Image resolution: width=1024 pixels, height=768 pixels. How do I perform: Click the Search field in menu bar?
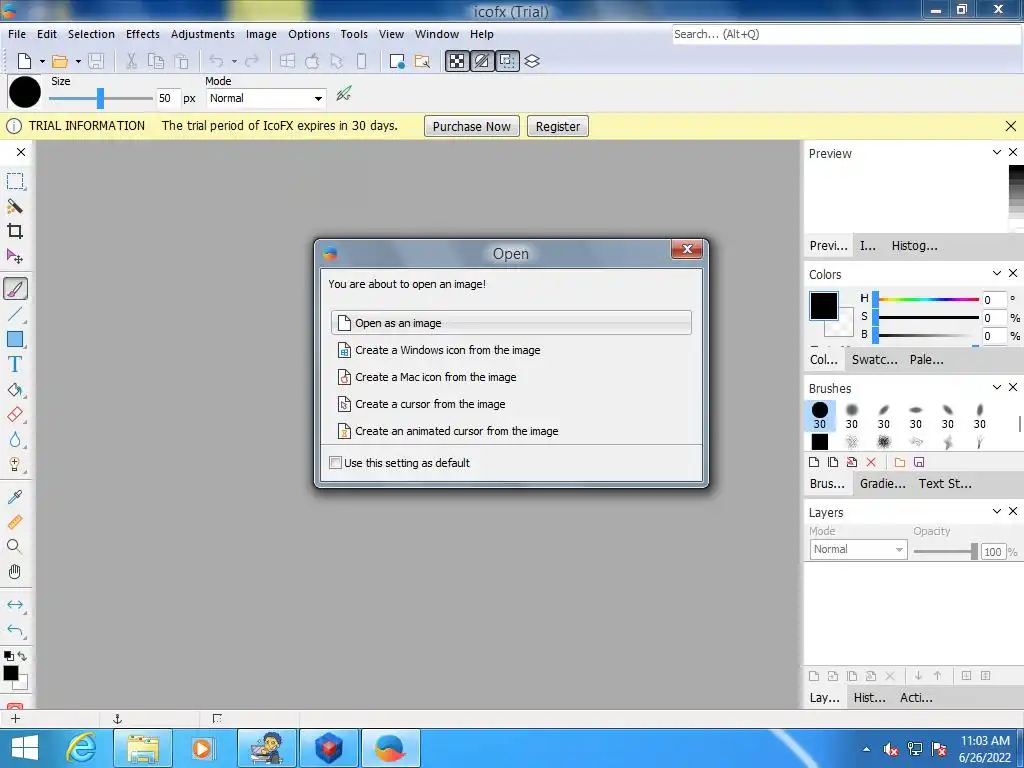point(846,35)
